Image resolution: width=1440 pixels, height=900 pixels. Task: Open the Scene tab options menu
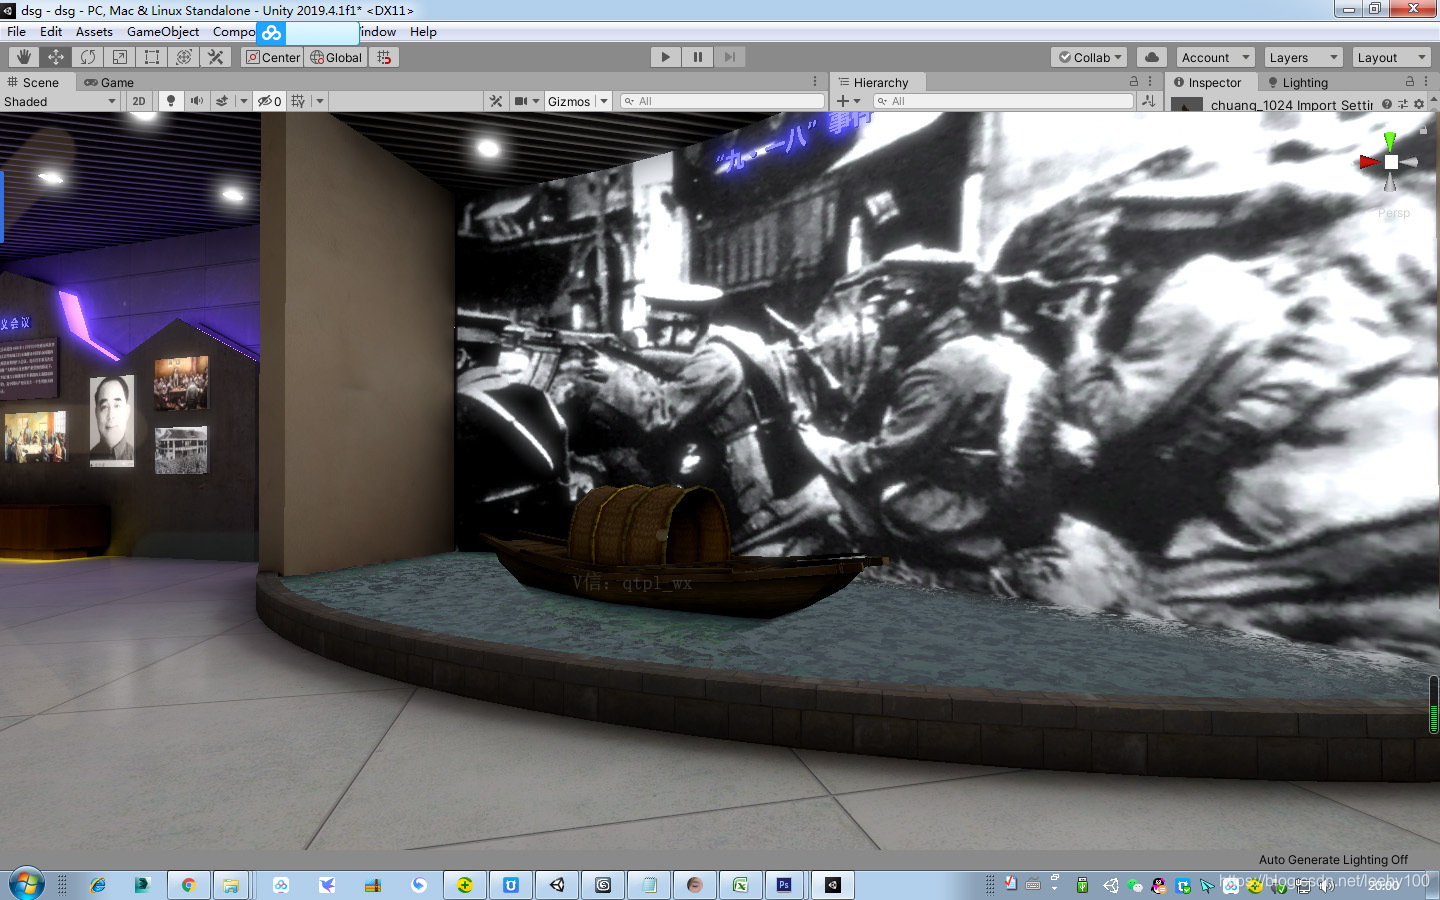tap(815, 82)
